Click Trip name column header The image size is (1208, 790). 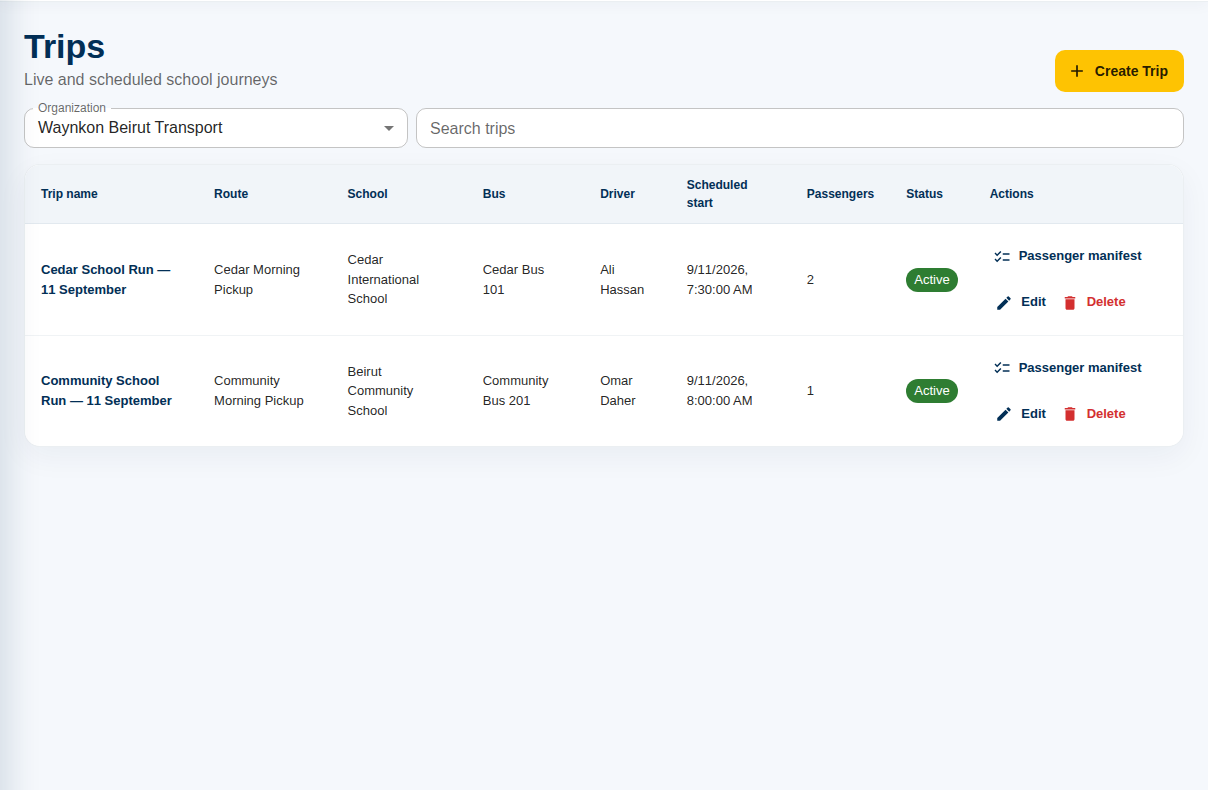click(x=69, y=194)
